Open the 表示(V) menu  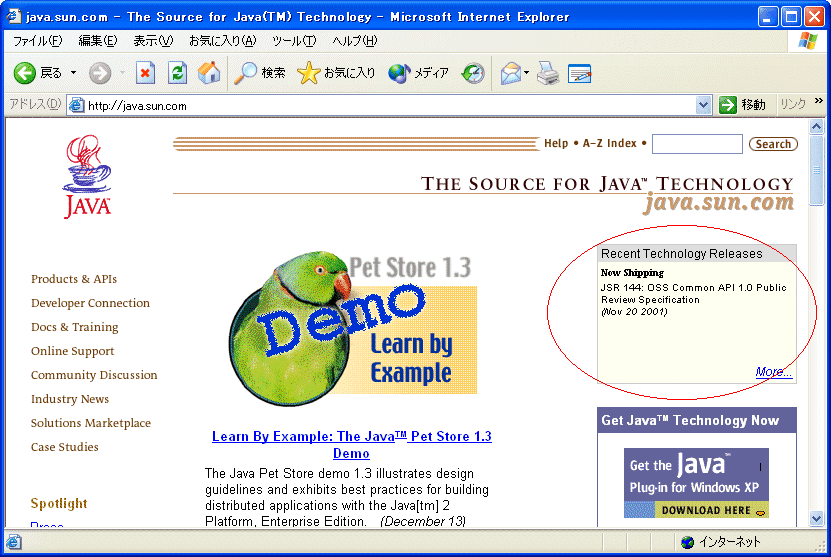click(x=153, y=41)
